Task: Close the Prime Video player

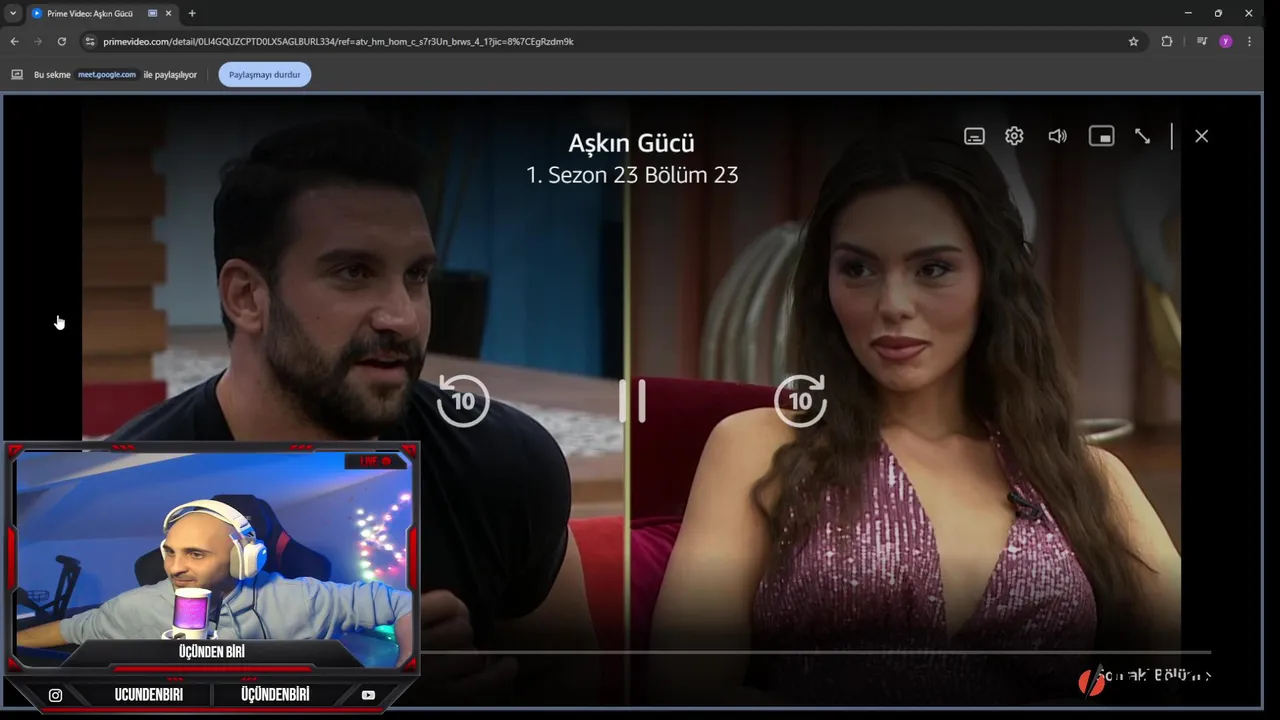Action: (1201, 136)
